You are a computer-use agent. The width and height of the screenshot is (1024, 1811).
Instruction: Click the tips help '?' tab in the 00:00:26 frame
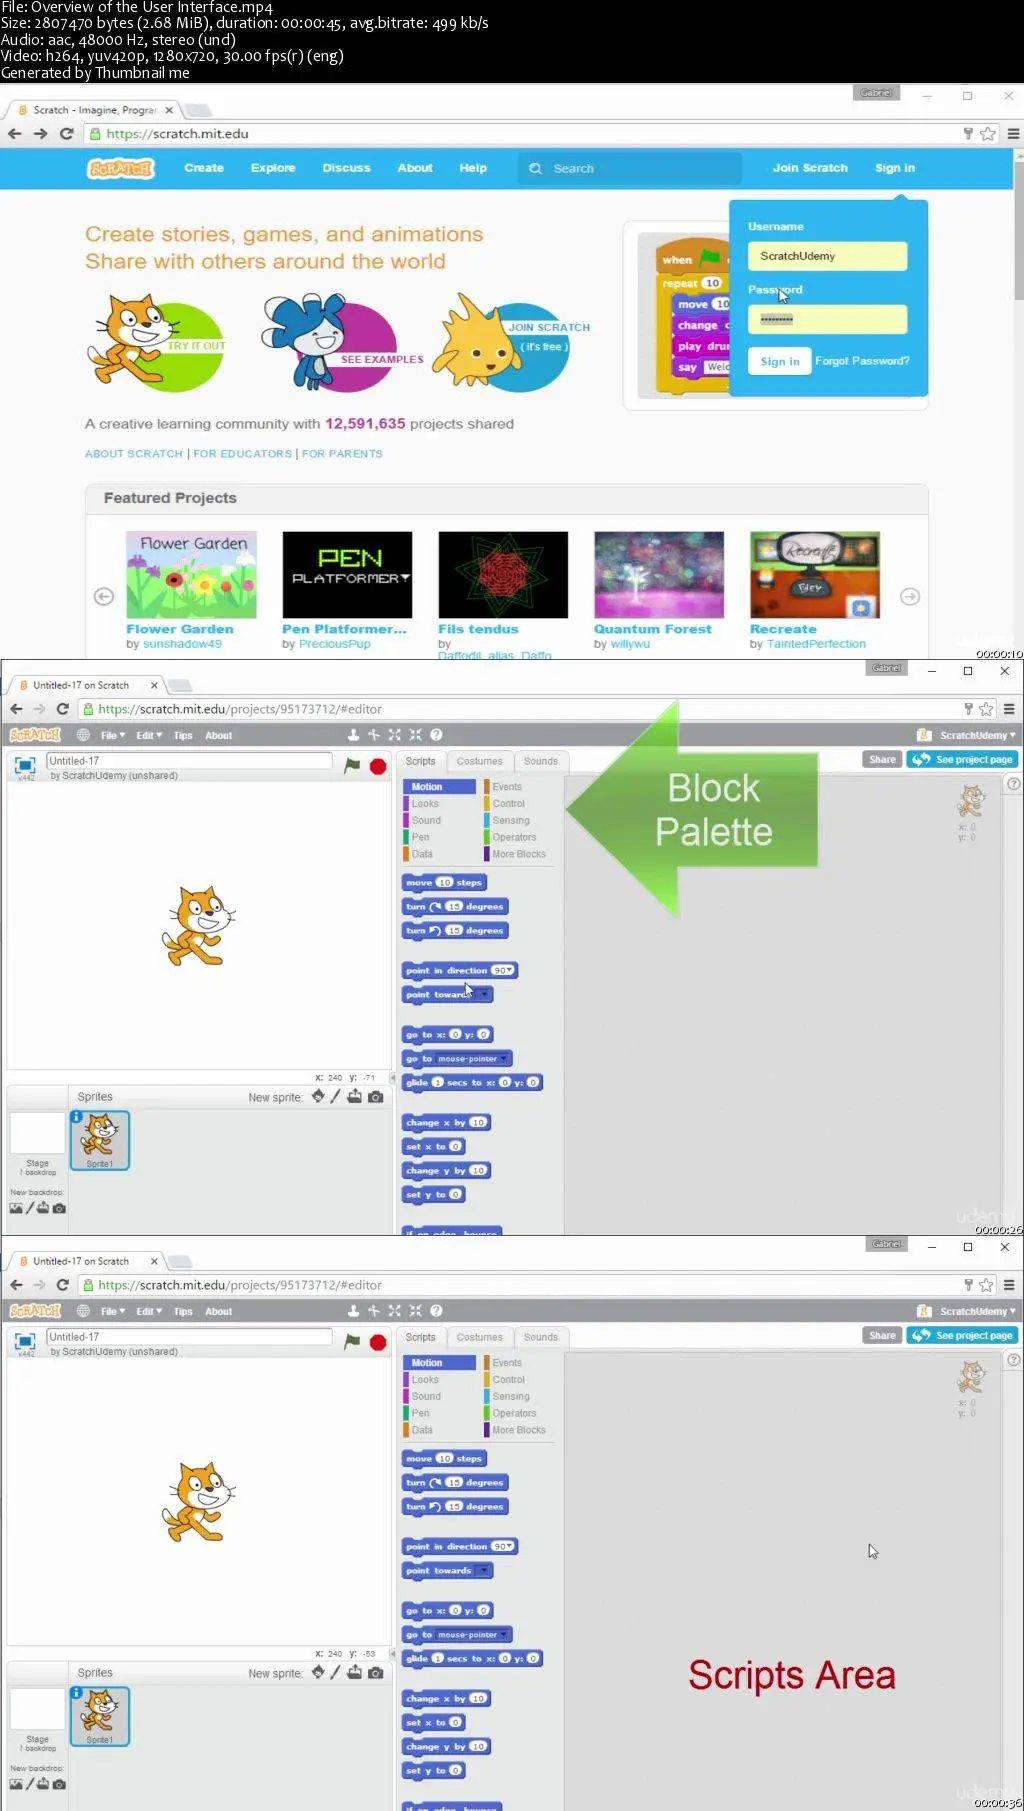(1014, 784)
